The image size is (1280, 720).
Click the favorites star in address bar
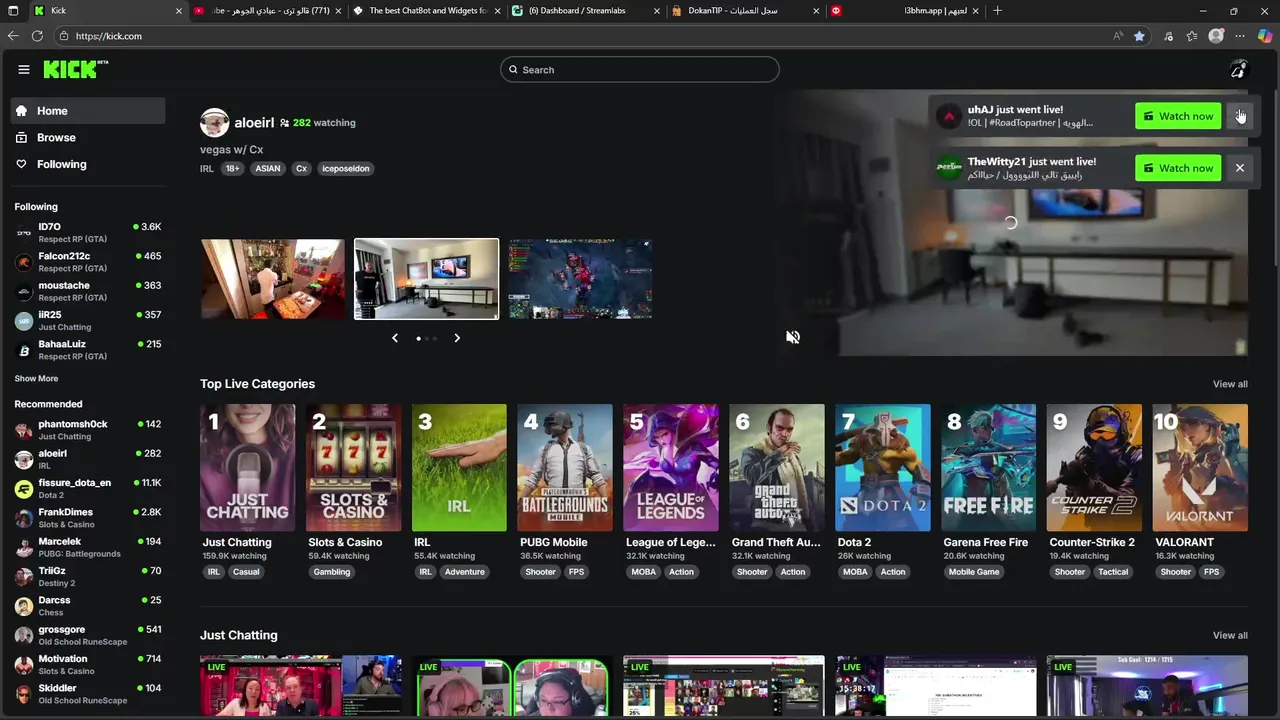coord(1140,36)
